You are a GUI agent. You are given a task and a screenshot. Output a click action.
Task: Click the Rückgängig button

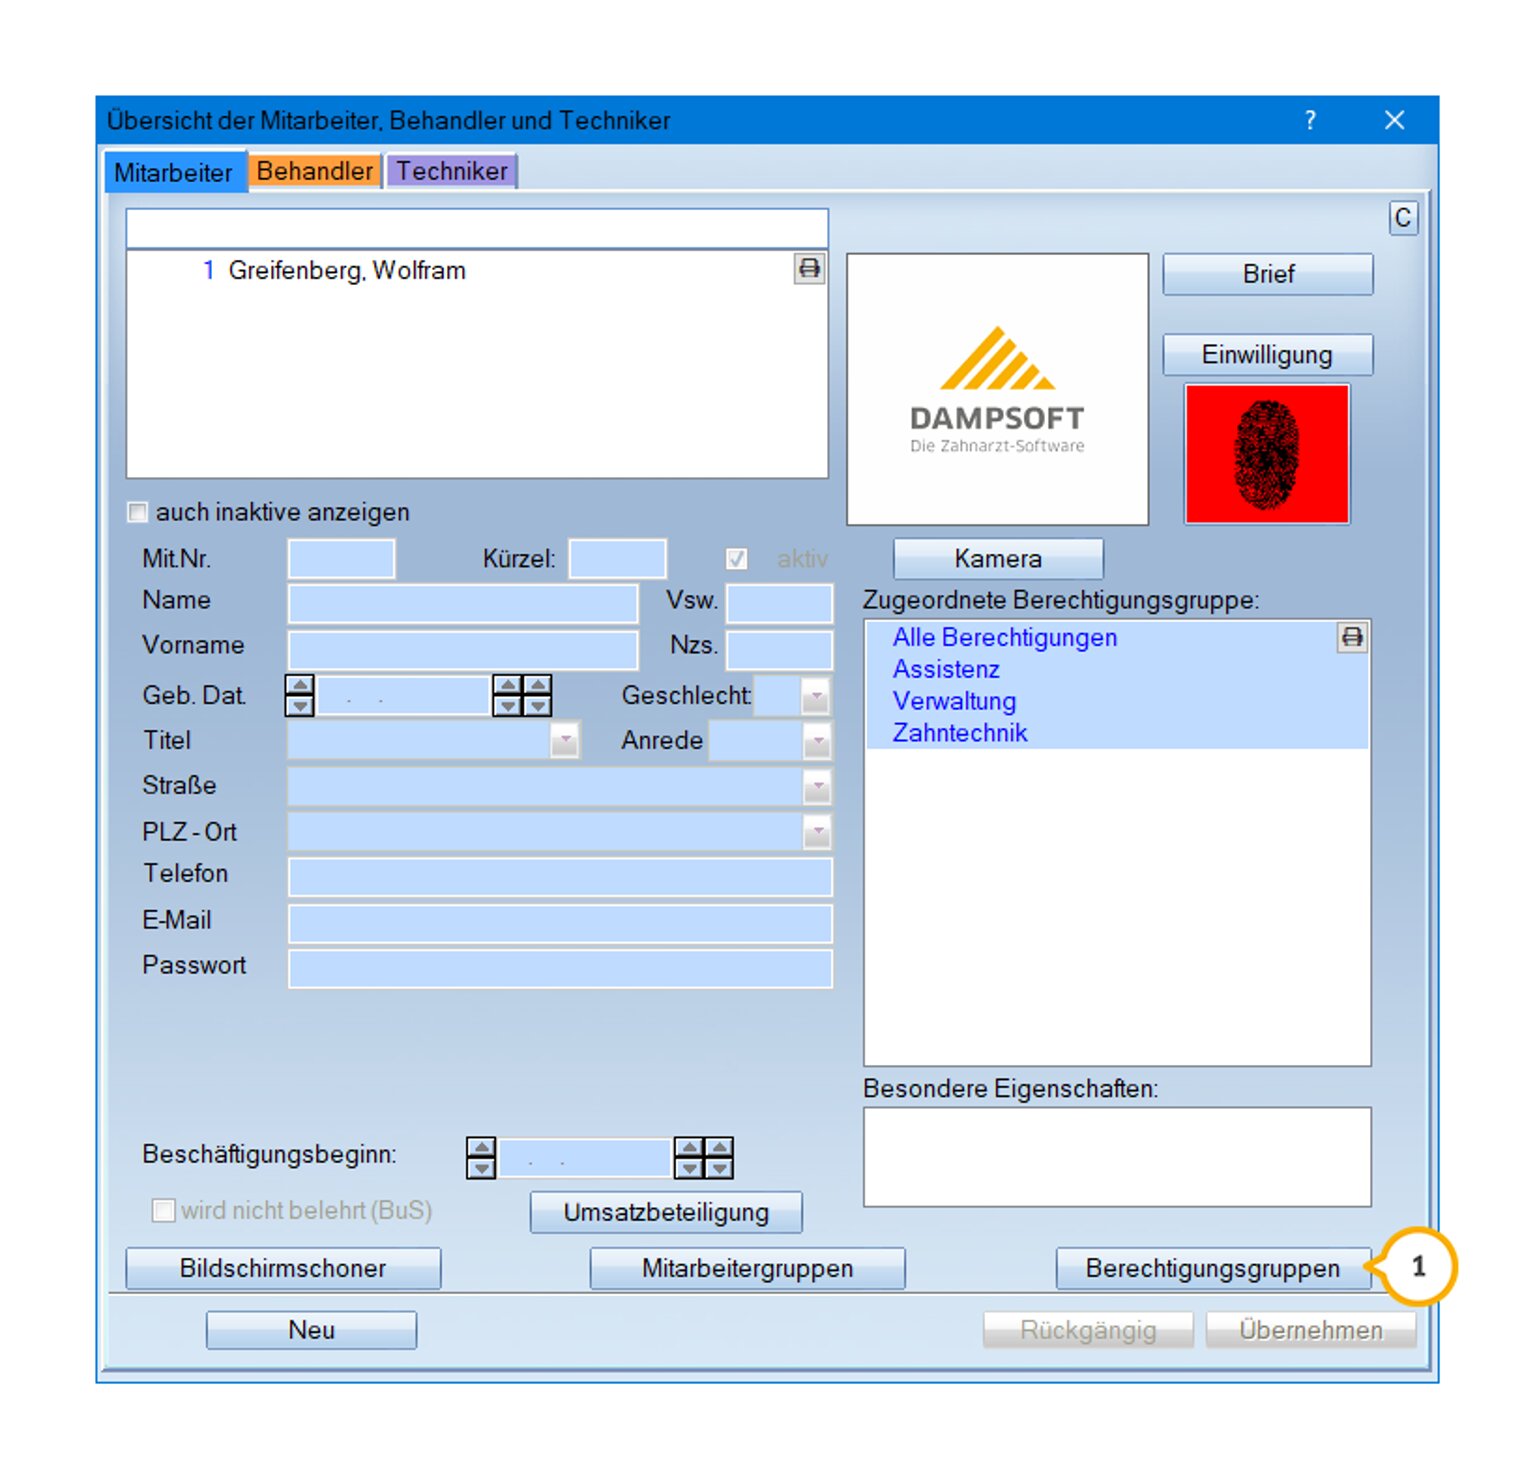tap(1088, 1330)
